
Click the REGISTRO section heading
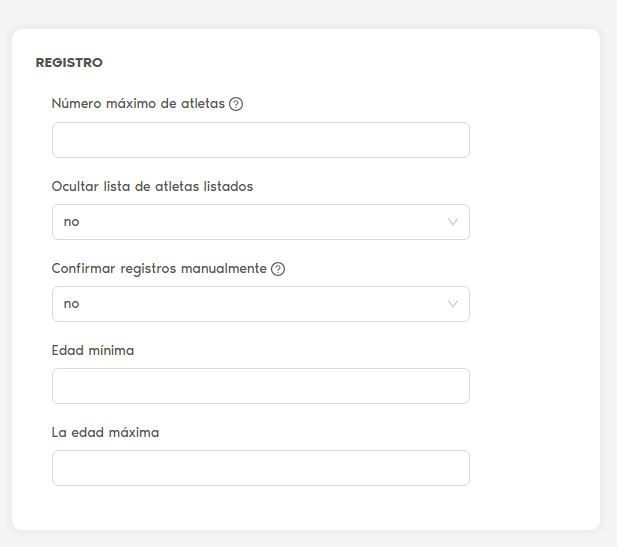point(69,62)
